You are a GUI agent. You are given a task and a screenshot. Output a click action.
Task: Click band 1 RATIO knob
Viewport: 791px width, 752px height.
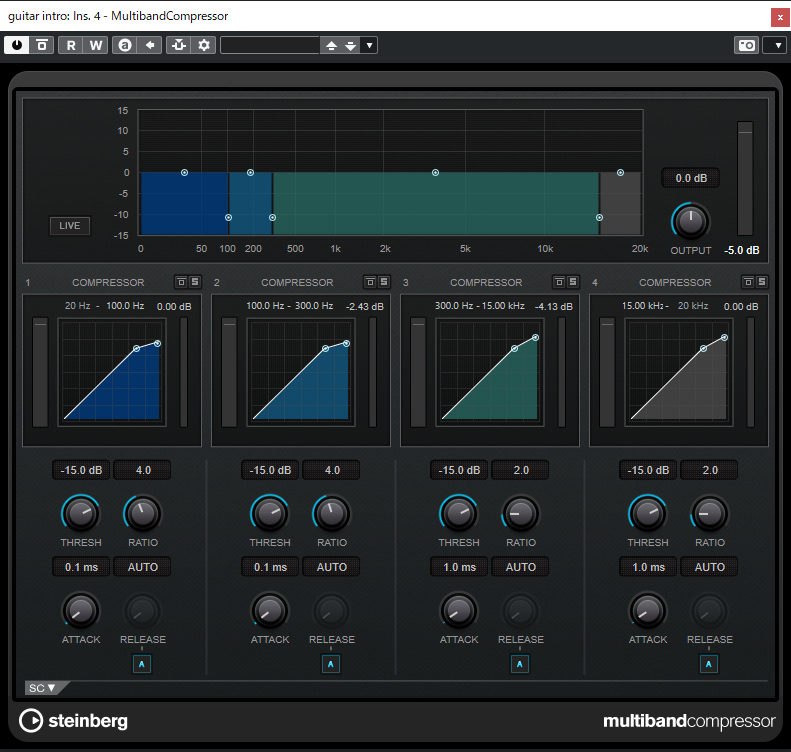coord(143,514)
